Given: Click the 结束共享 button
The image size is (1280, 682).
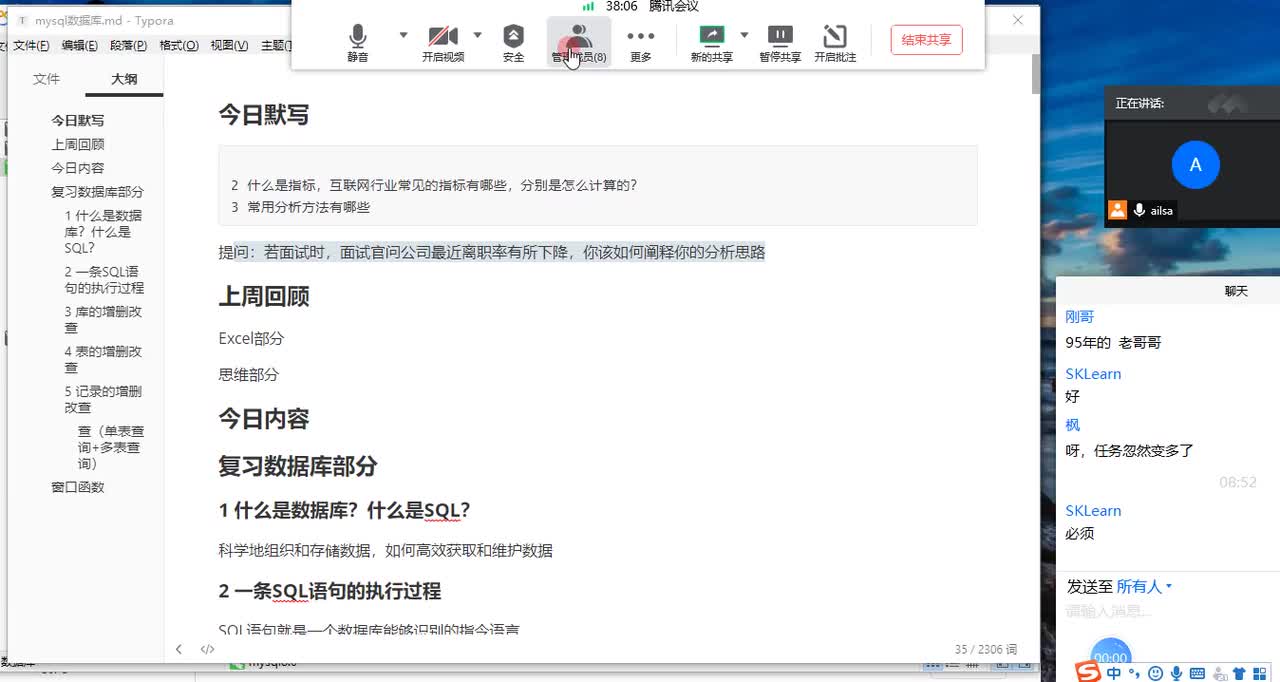Looking at the screenshot, I should (x=926, y=40).
